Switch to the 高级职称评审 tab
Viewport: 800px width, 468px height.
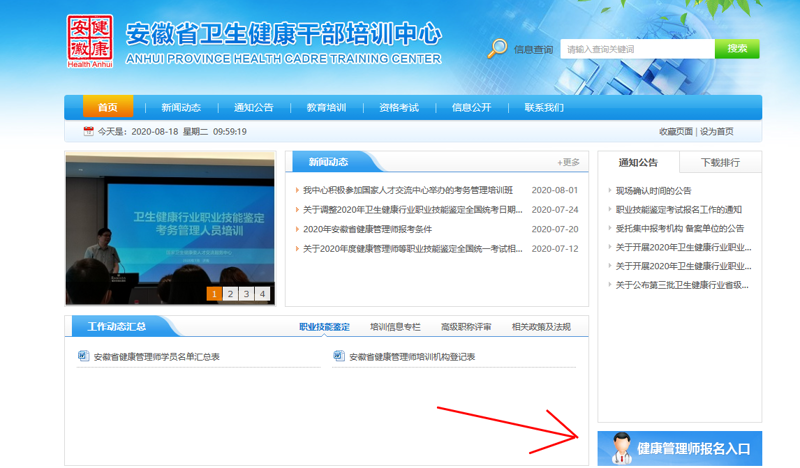[x=466, y=327]
